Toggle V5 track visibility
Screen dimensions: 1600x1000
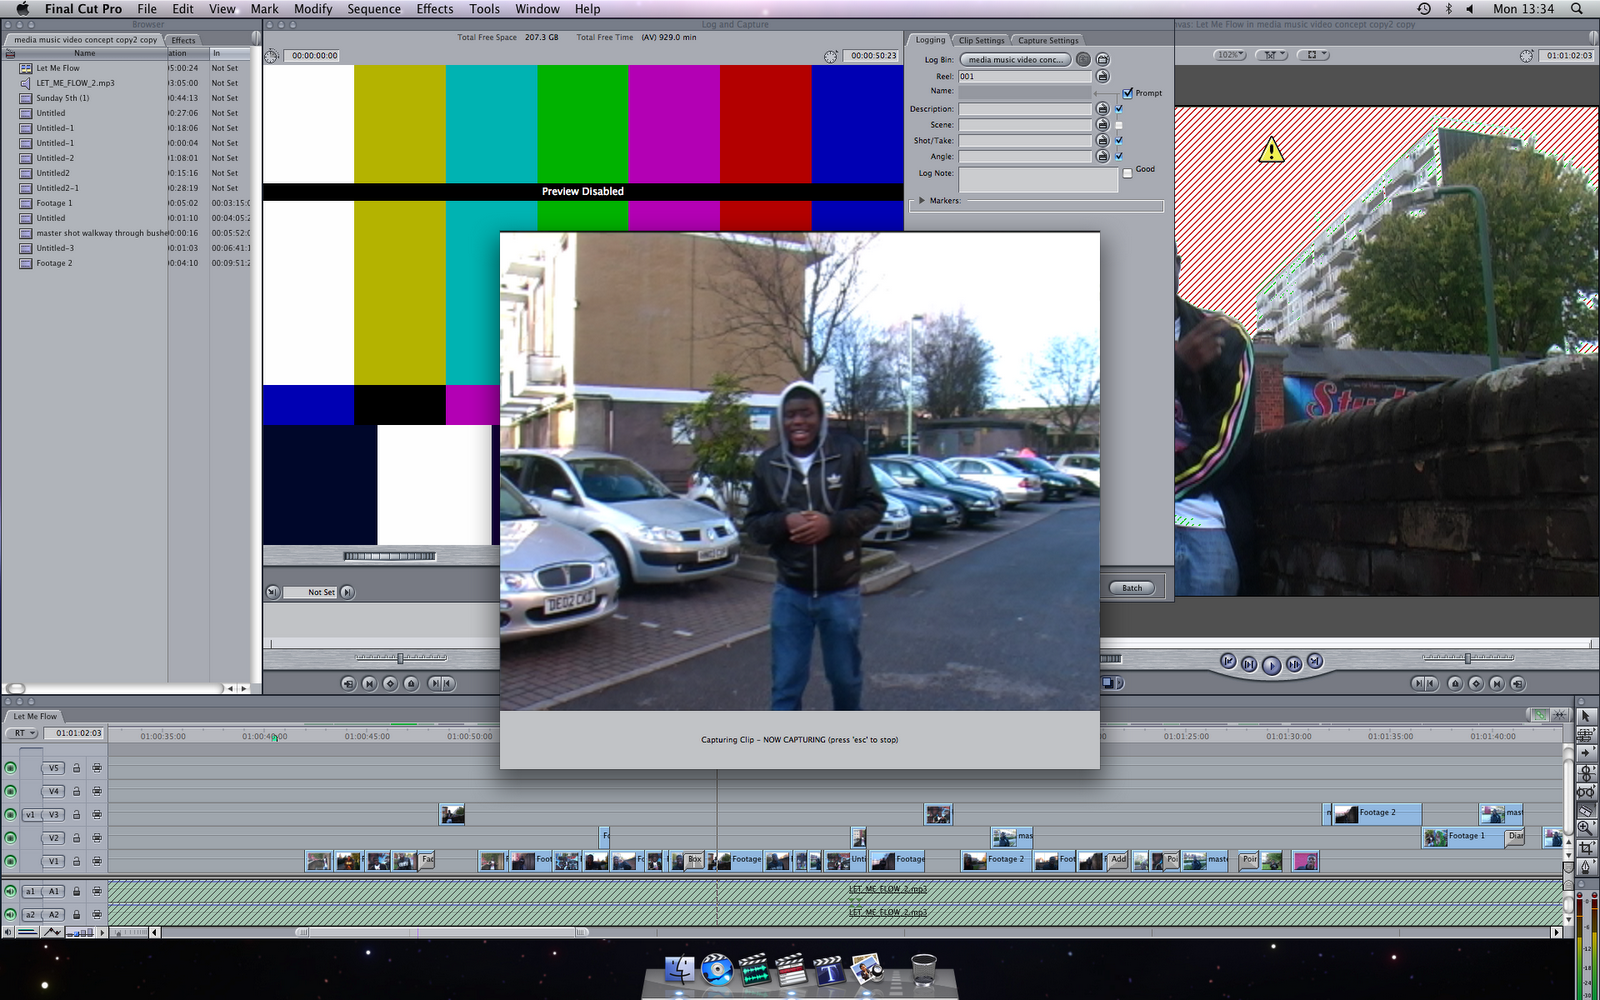(x=10, y=768)
